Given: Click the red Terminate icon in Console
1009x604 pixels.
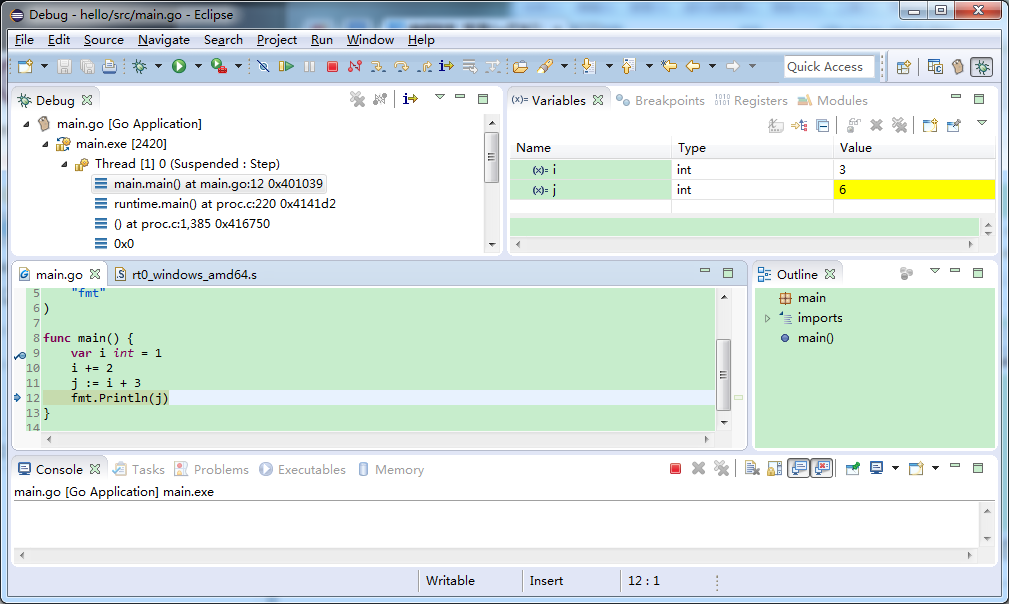Looking at the screenshot, I should click(675, 469).
